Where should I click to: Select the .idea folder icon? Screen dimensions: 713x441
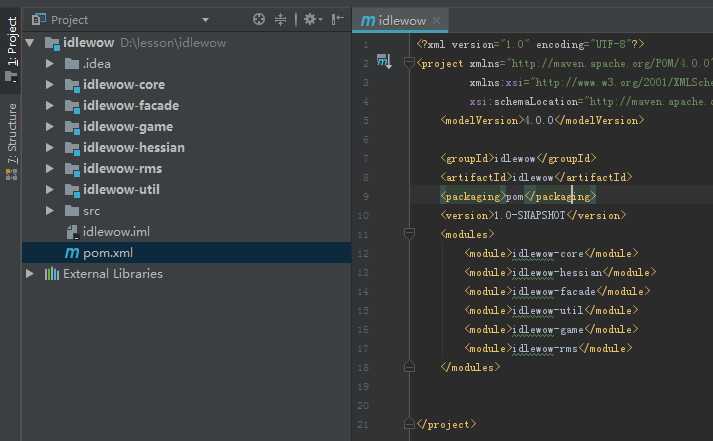[x=72, y=64]
